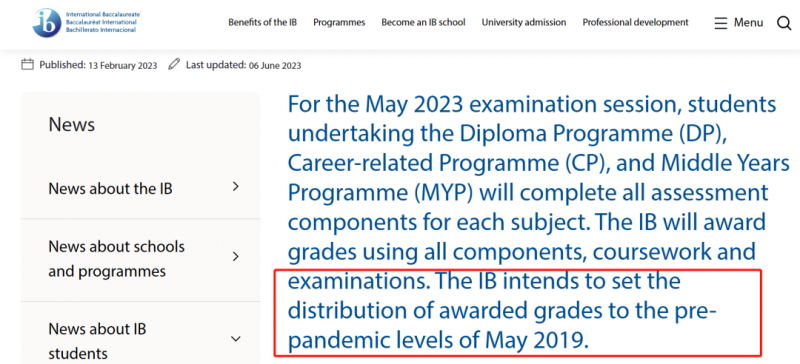Open the hamburger Menu icon

tap(720, 23)
